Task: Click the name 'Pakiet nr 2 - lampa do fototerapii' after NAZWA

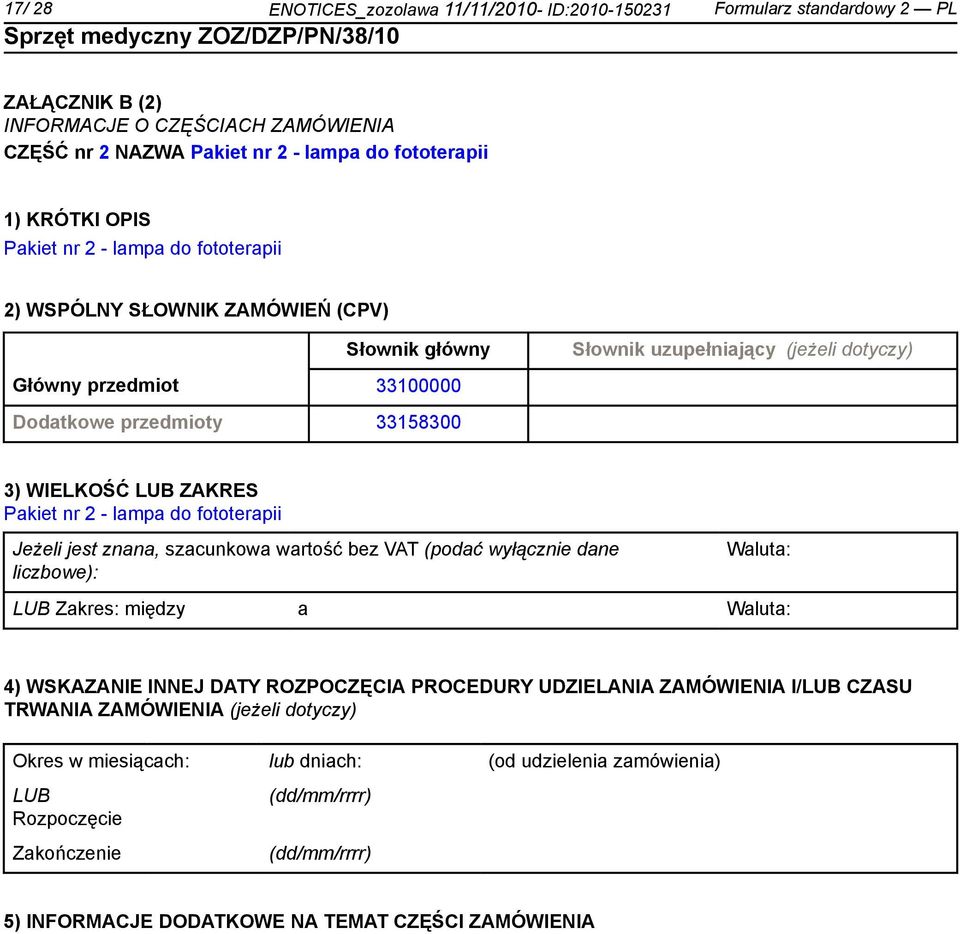Action: click(x=339, y=152)
